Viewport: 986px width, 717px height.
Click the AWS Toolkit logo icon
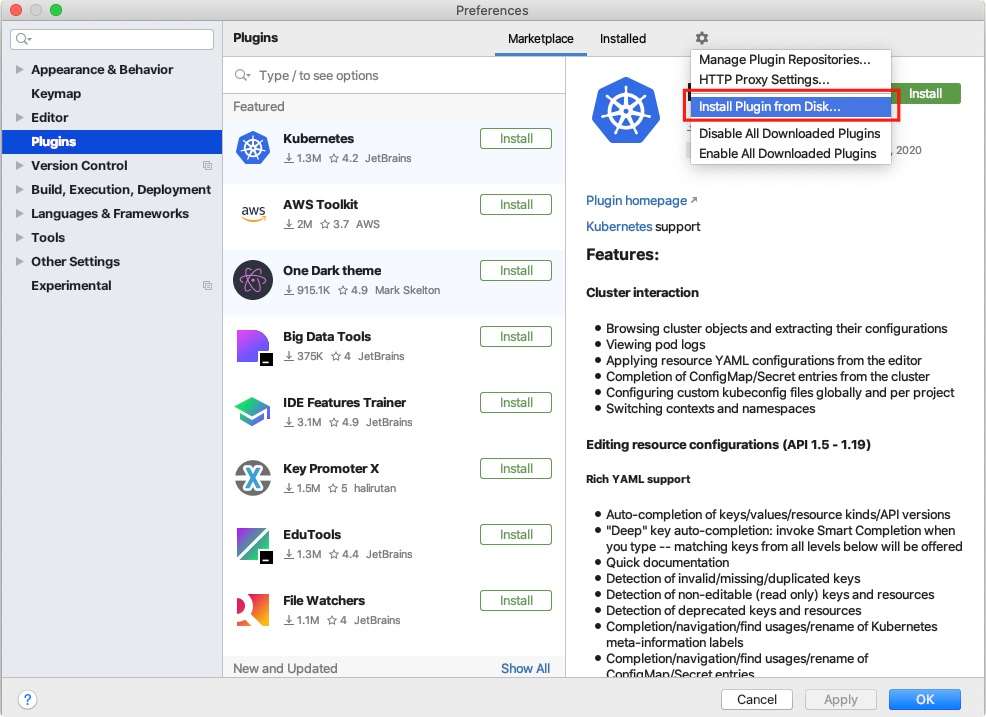[x=253, y=214]
